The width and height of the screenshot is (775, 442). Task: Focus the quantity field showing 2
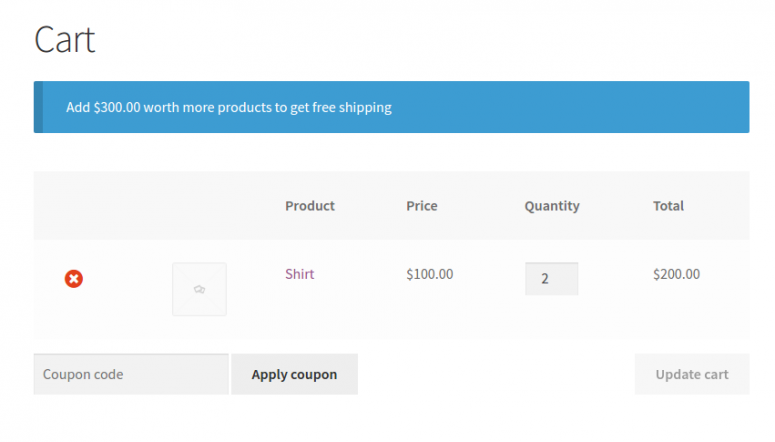click(x=551, y=279)
